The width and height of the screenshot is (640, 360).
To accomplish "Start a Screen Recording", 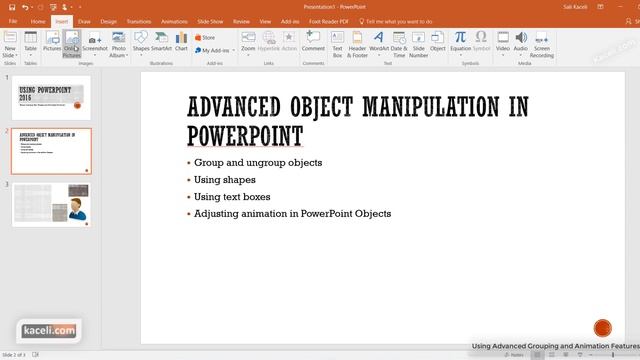I will click(542, 44).
